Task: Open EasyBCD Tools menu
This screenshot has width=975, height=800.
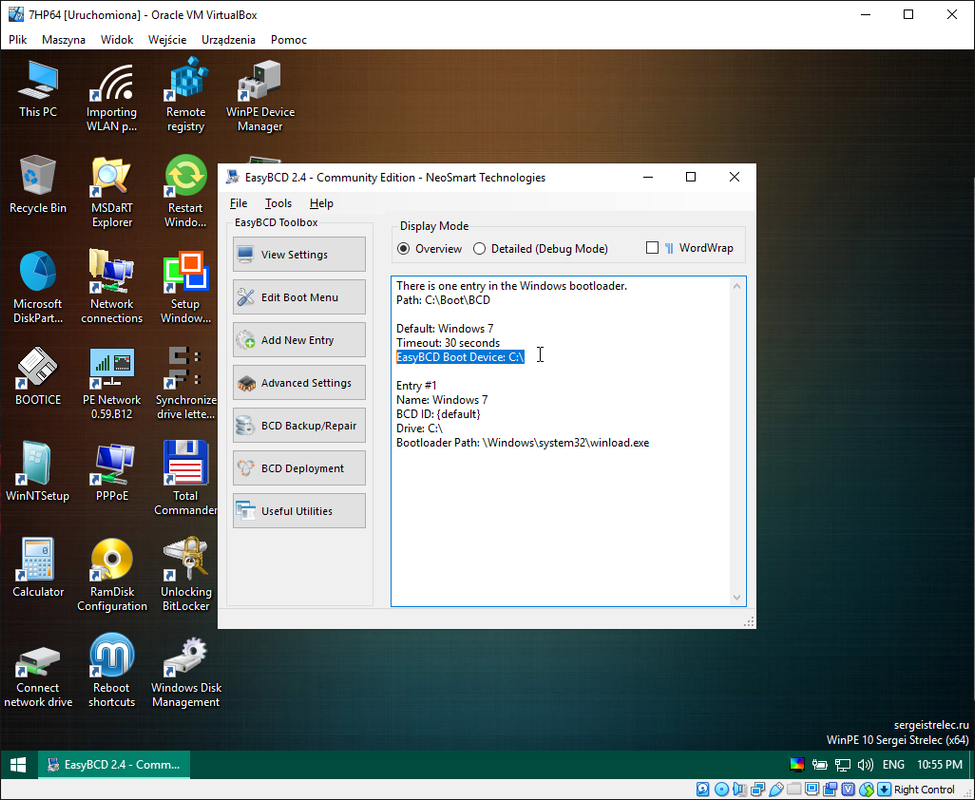Action: pos(278,203)
